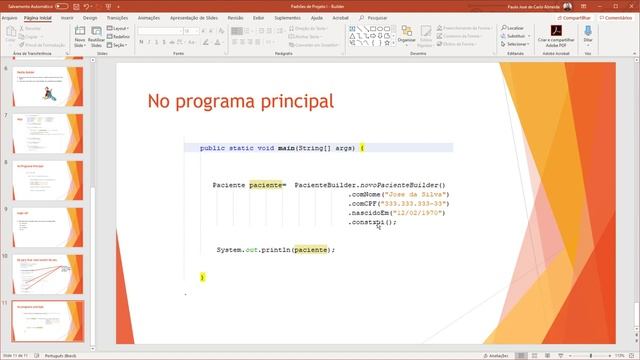This screenshot has height=360, width=640.
Task: Open the Substituir dropdown arrow
Action: [x=529, y=36]
